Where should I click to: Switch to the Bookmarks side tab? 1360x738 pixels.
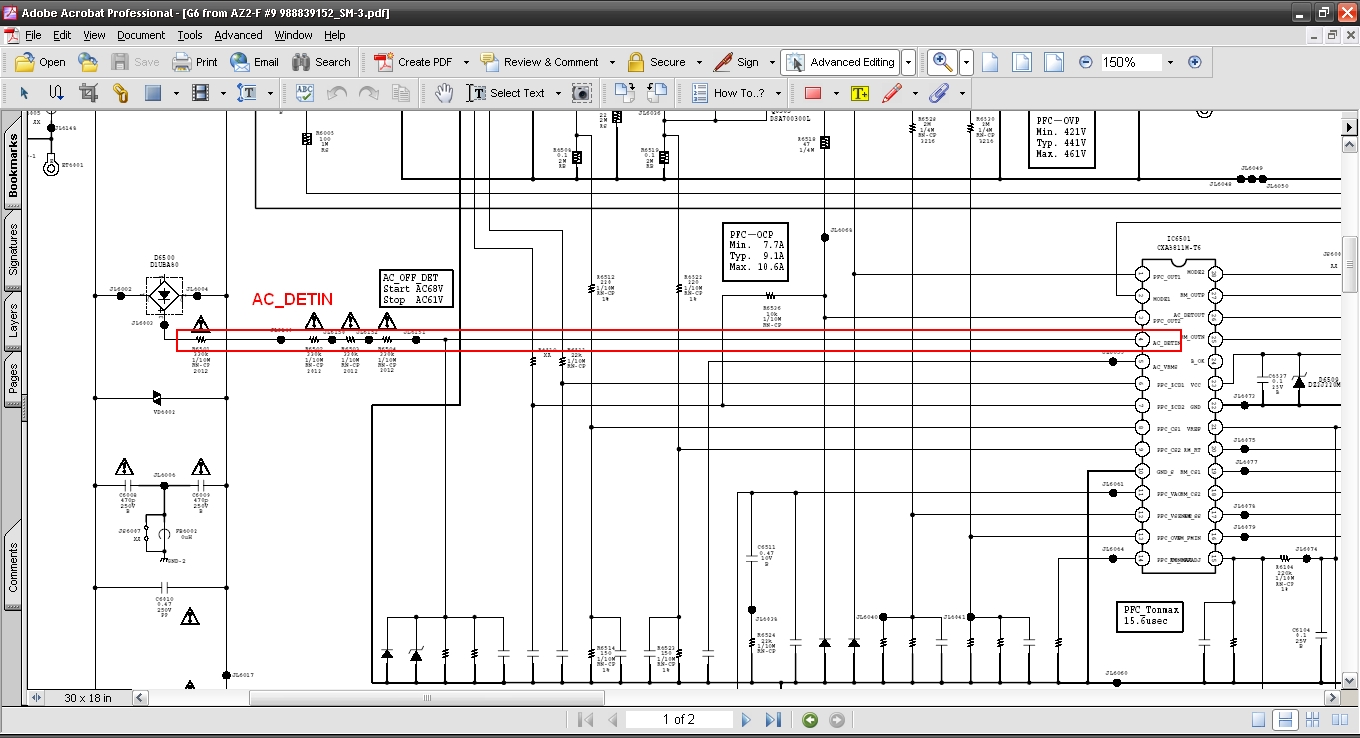pyautogui.click(x=14, y=165)
